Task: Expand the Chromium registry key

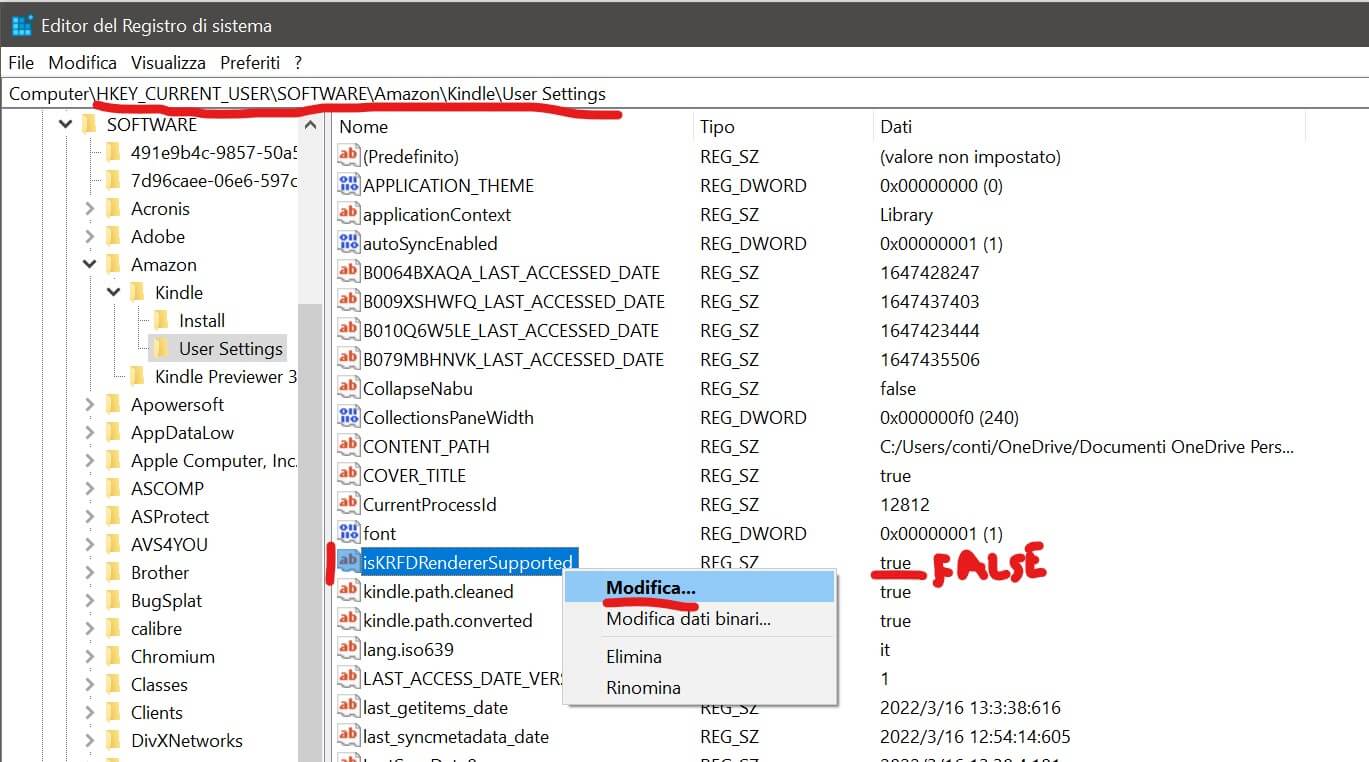Action: click(90, 657)
